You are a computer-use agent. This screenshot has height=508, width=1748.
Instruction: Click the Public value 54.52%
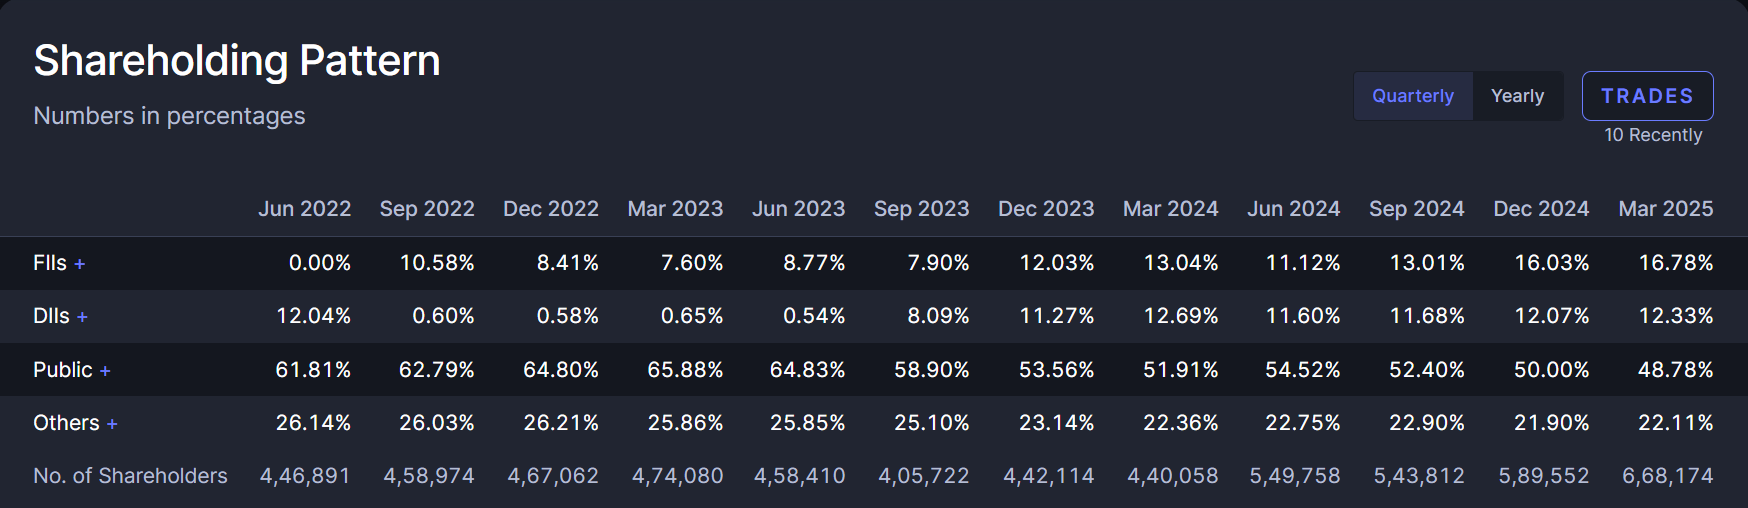(x=1303, y=370)
